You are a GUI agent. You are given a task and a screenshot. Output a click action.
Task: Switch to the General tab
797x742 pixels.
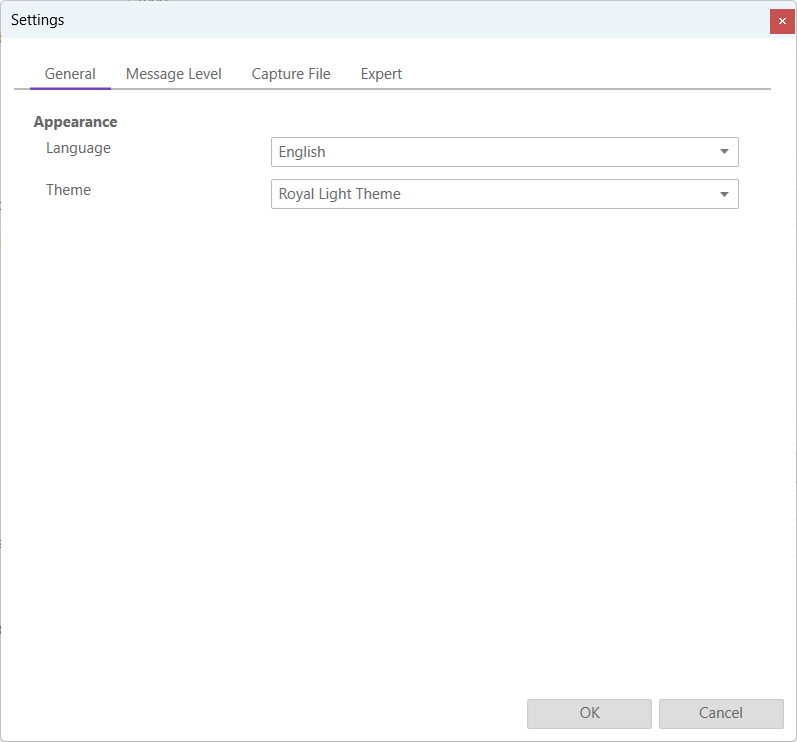(70, 74)
